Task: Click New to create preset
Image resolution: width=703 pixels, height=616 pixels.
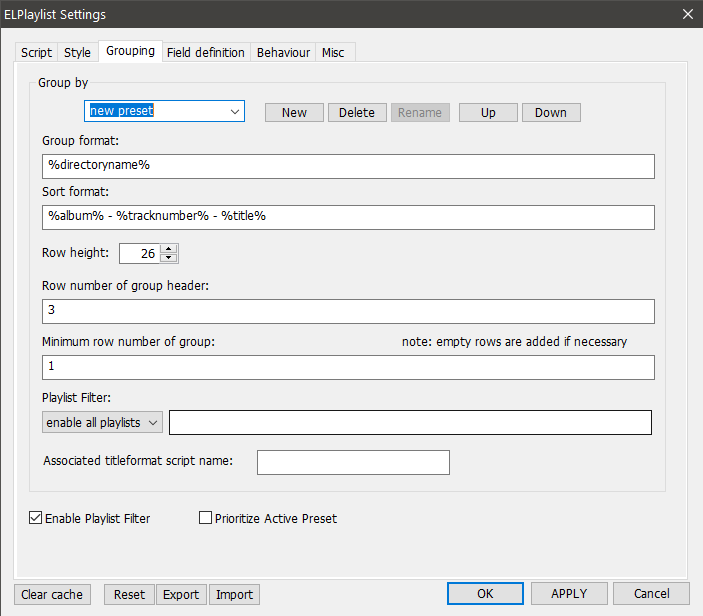Action: [294, 112]
